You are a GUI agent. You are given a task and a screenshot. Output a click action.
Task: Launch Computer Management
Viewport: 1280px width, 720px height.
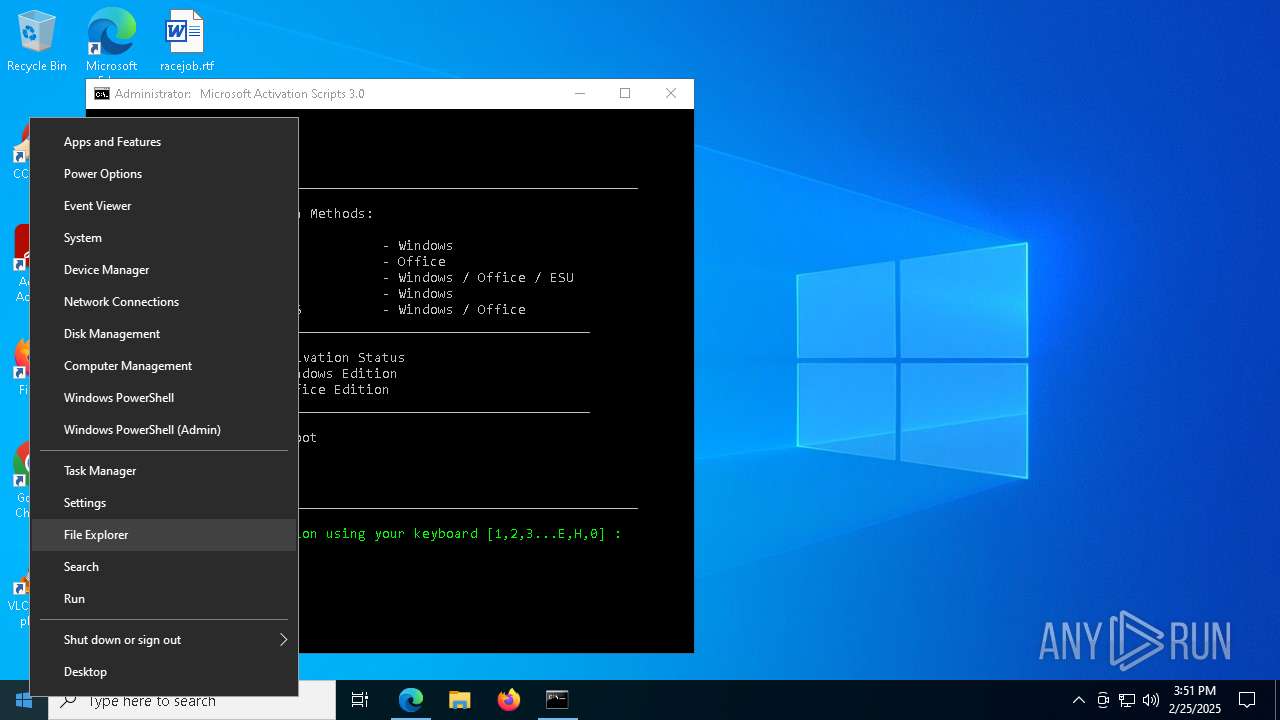[165, 366]
